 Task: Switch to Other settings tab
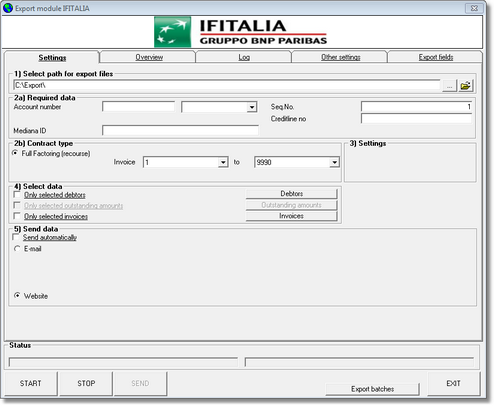[x=340, y=57]
